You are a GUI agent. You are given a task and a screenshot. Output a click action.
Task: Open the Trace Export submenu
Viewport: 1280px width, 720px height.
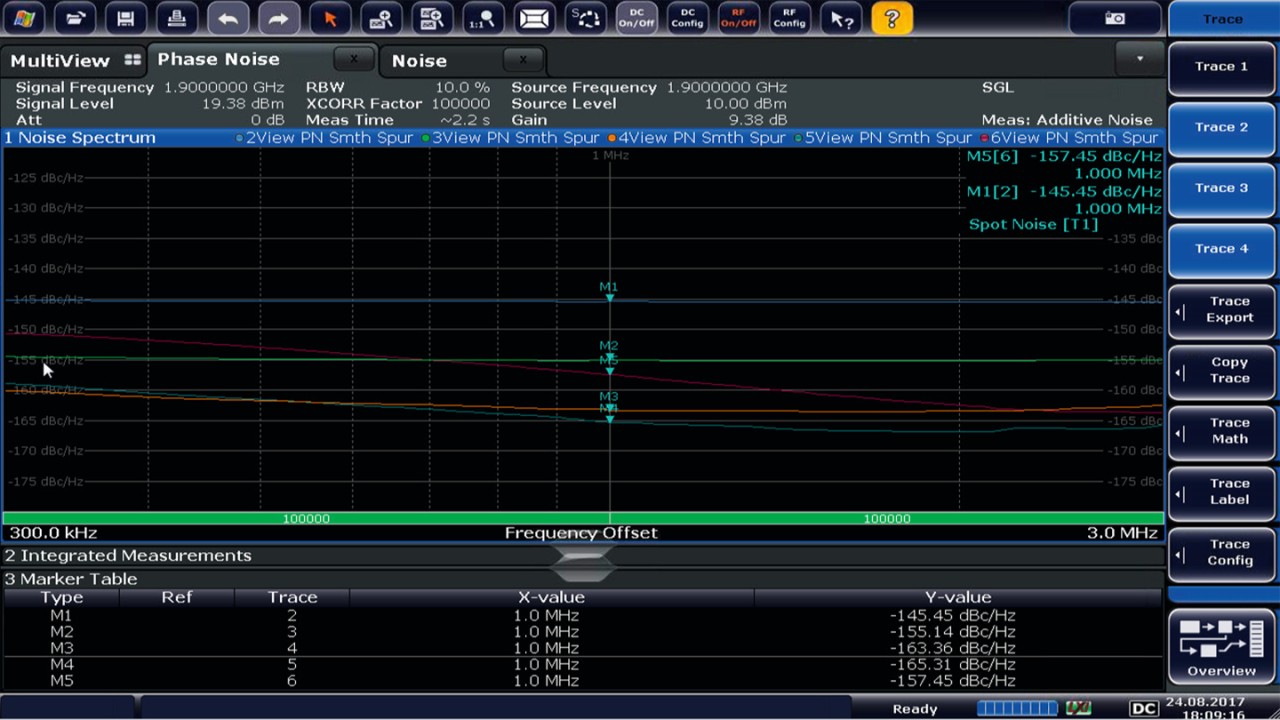(x=1221, y=310)
